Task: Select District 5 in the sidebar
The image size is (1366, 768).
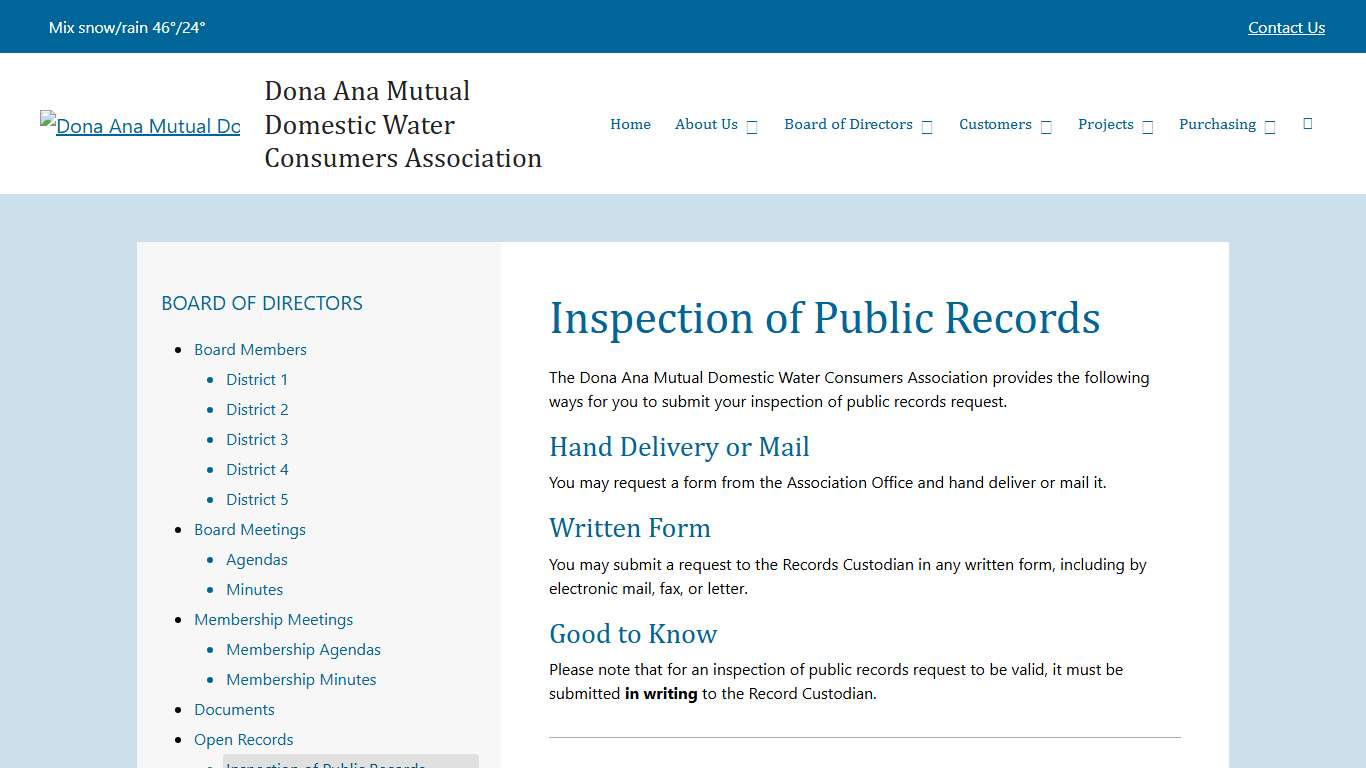Action: [x=257, y=499]
